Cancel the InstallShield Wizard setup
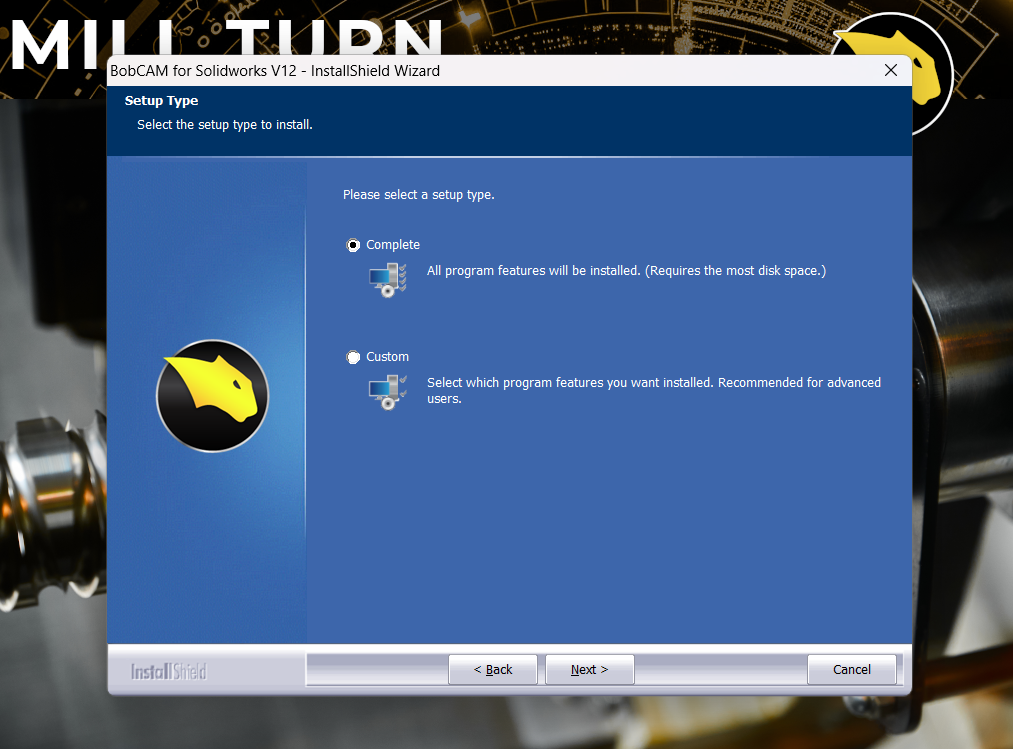The height and width of the screenshot is (749, 1013). 851,670
